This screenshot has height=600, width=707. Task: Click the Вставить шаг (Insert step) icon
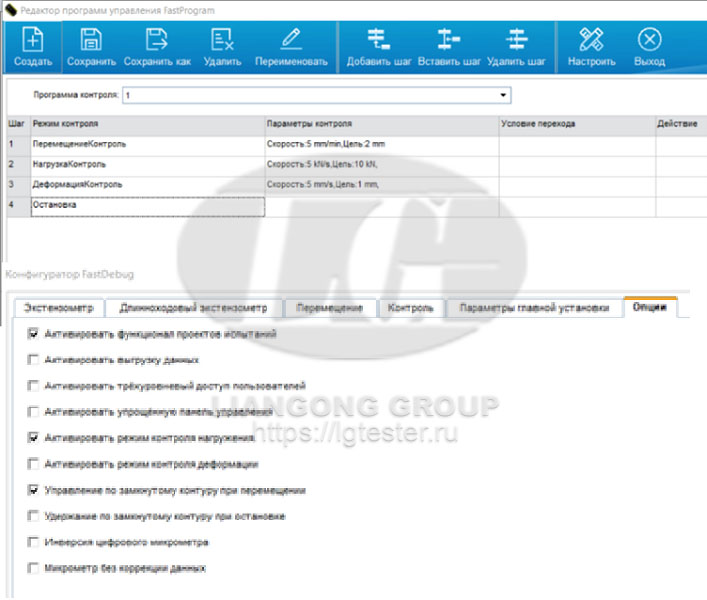pos(449,40)
